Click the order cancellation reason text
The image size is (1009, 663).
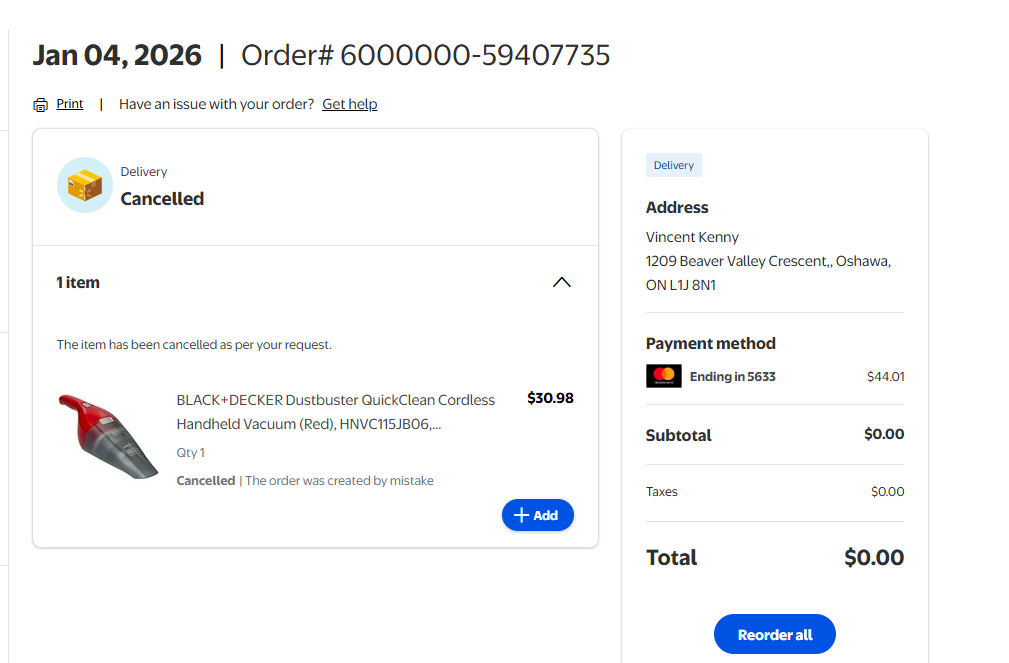coord(339,481)
